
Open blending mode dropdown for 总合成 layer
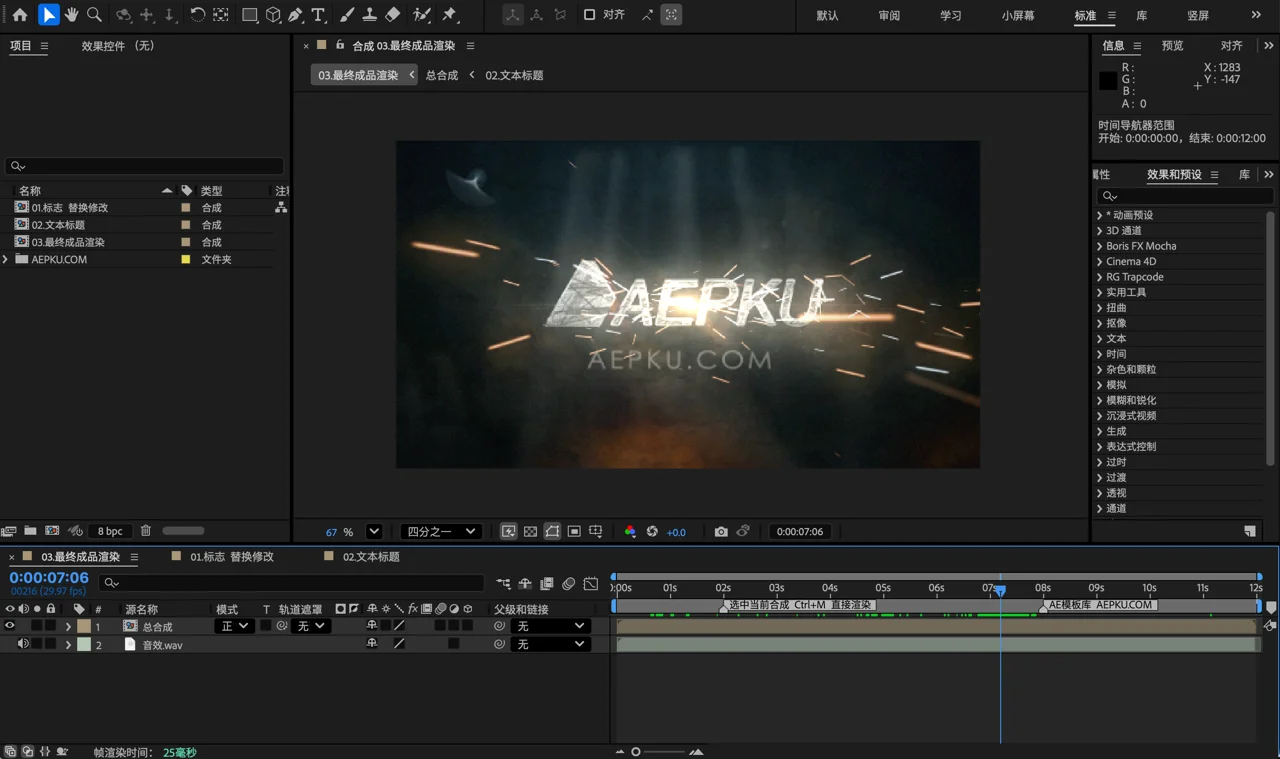click(235, 626)
